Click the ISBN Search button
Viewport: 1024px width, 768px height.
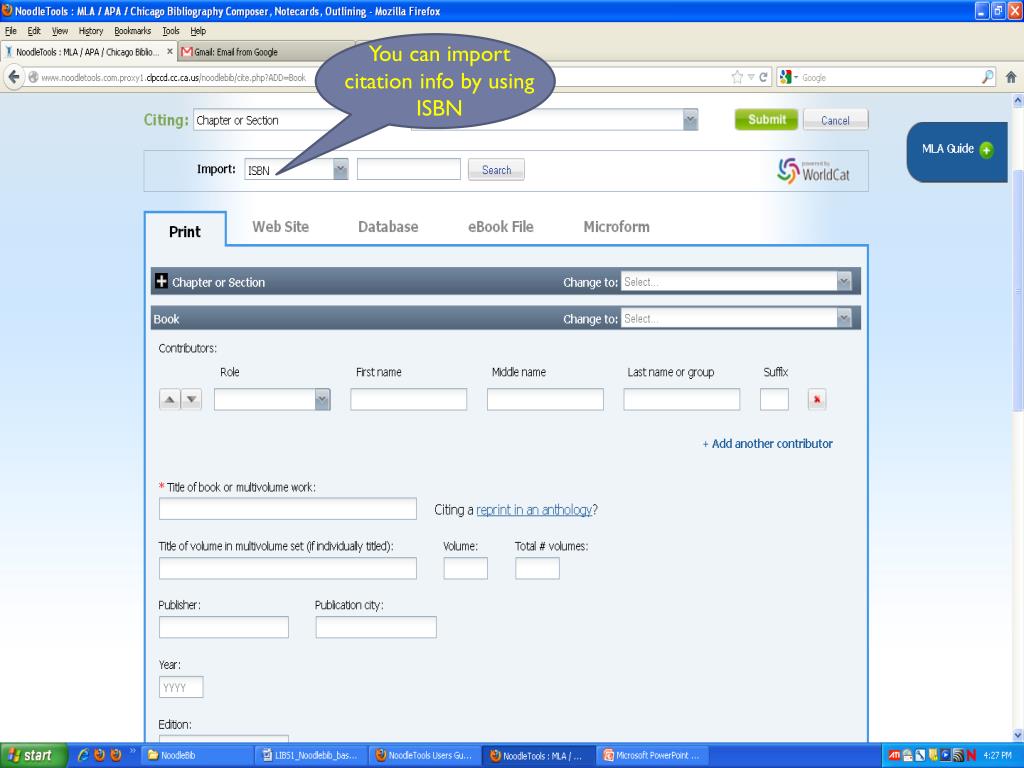point(496,170)
